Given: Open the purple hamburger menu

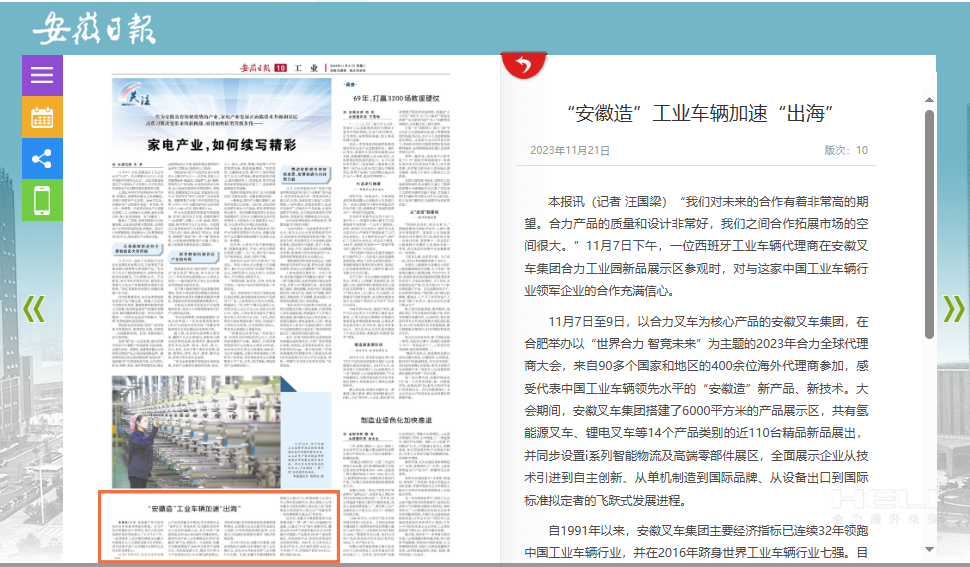Looking at the screenshot, I should 42,75.
